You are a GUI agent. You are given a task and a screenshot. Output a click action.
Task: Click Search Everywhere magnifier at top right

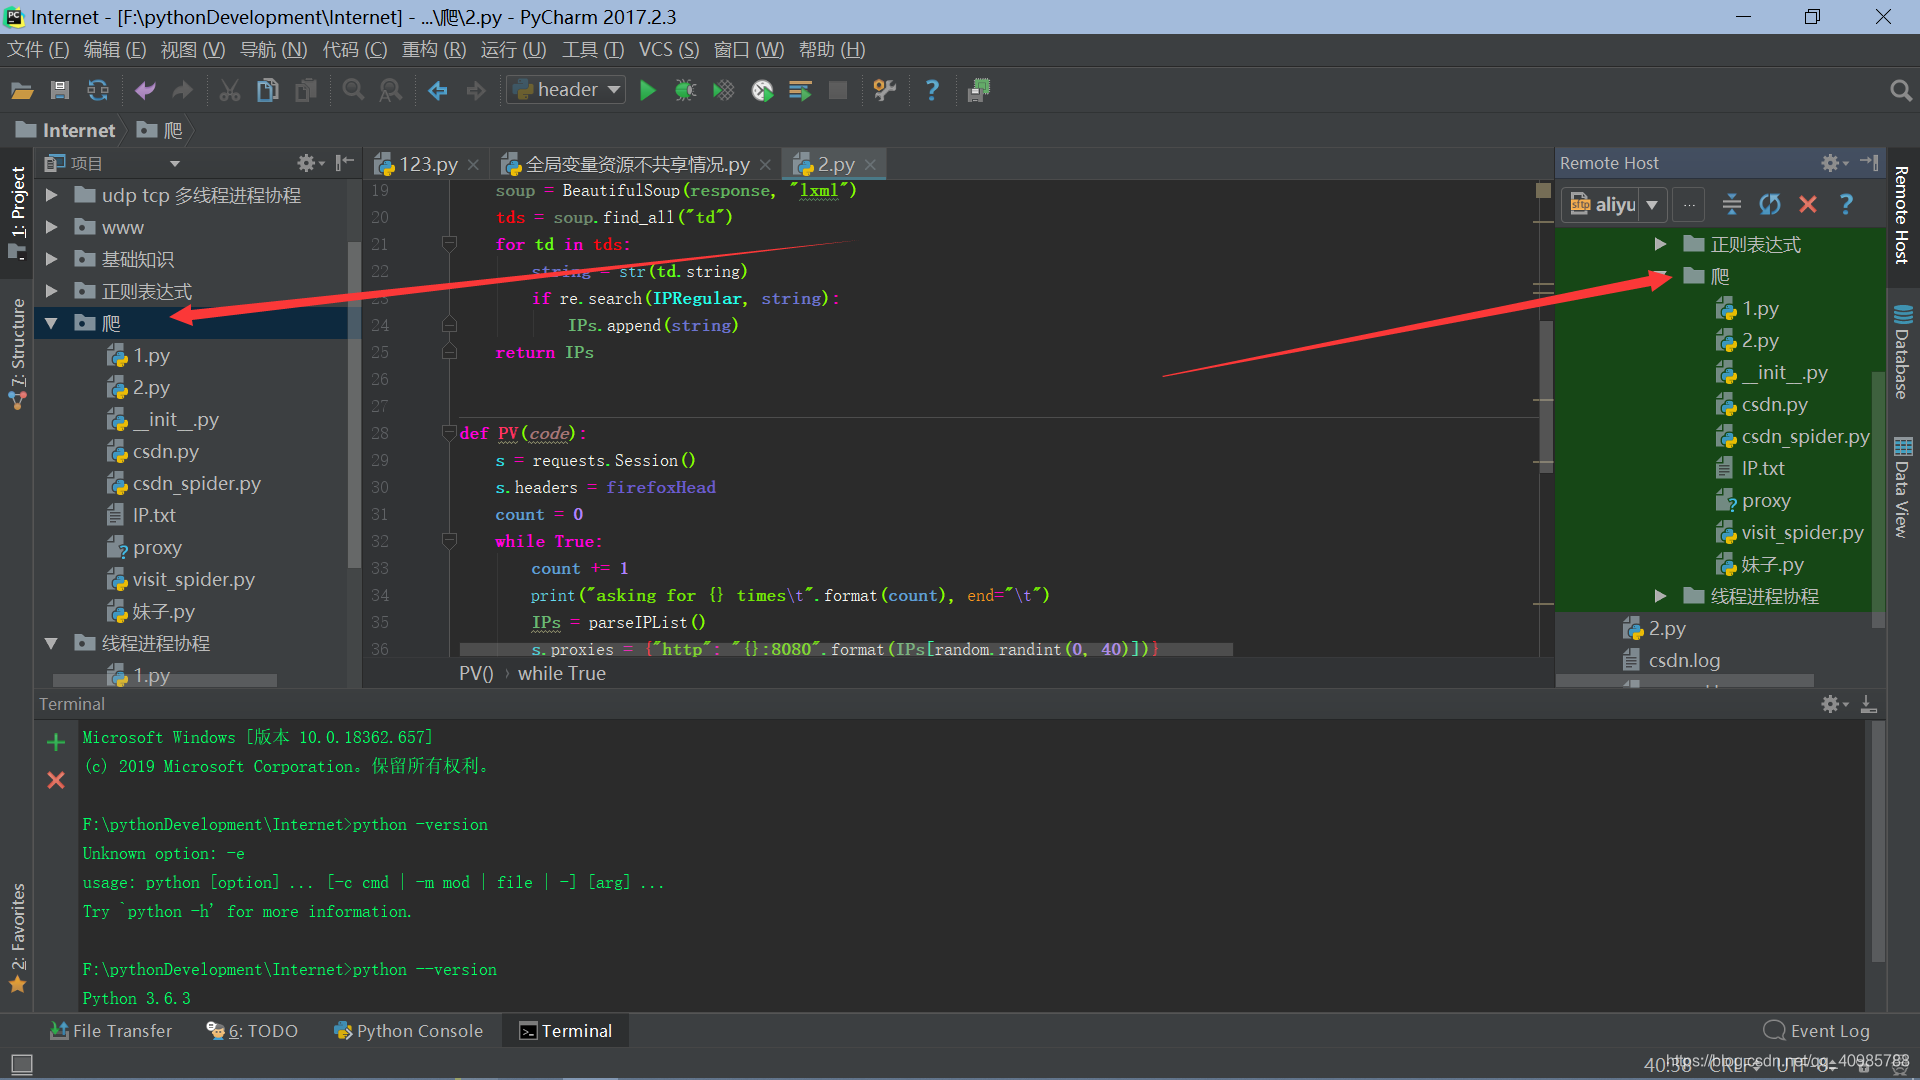coord(1901,91)
